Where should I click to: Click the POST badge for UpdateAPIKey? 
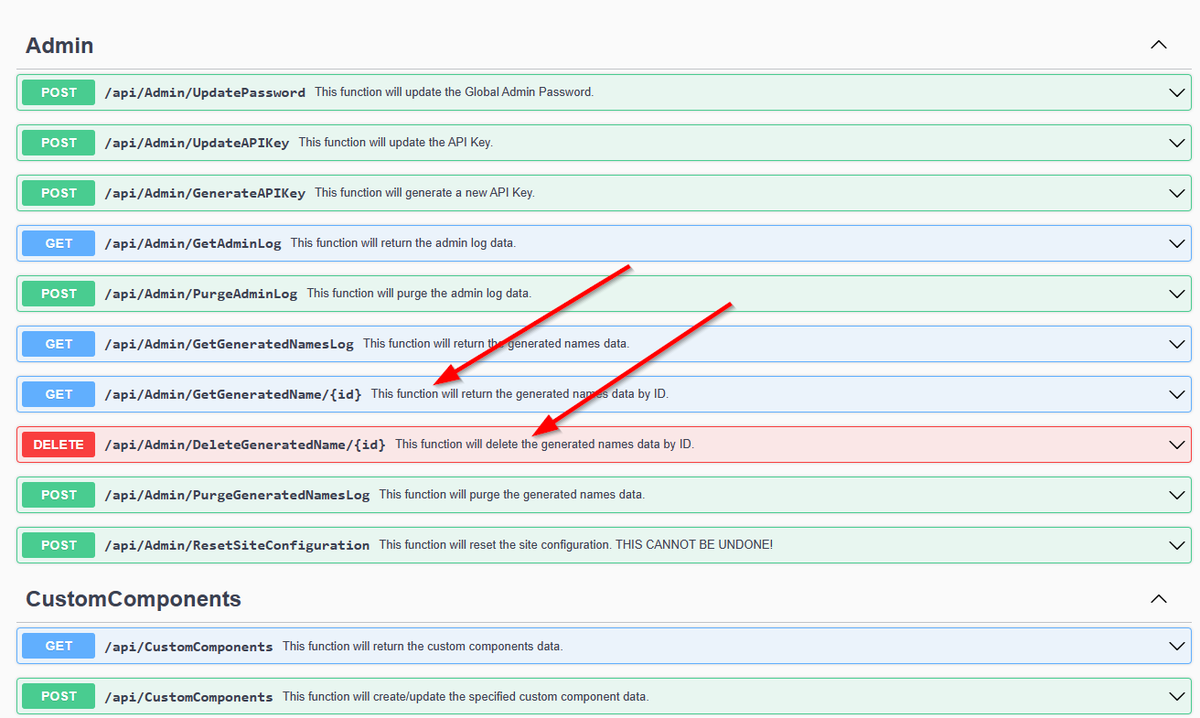coord(59,143)
